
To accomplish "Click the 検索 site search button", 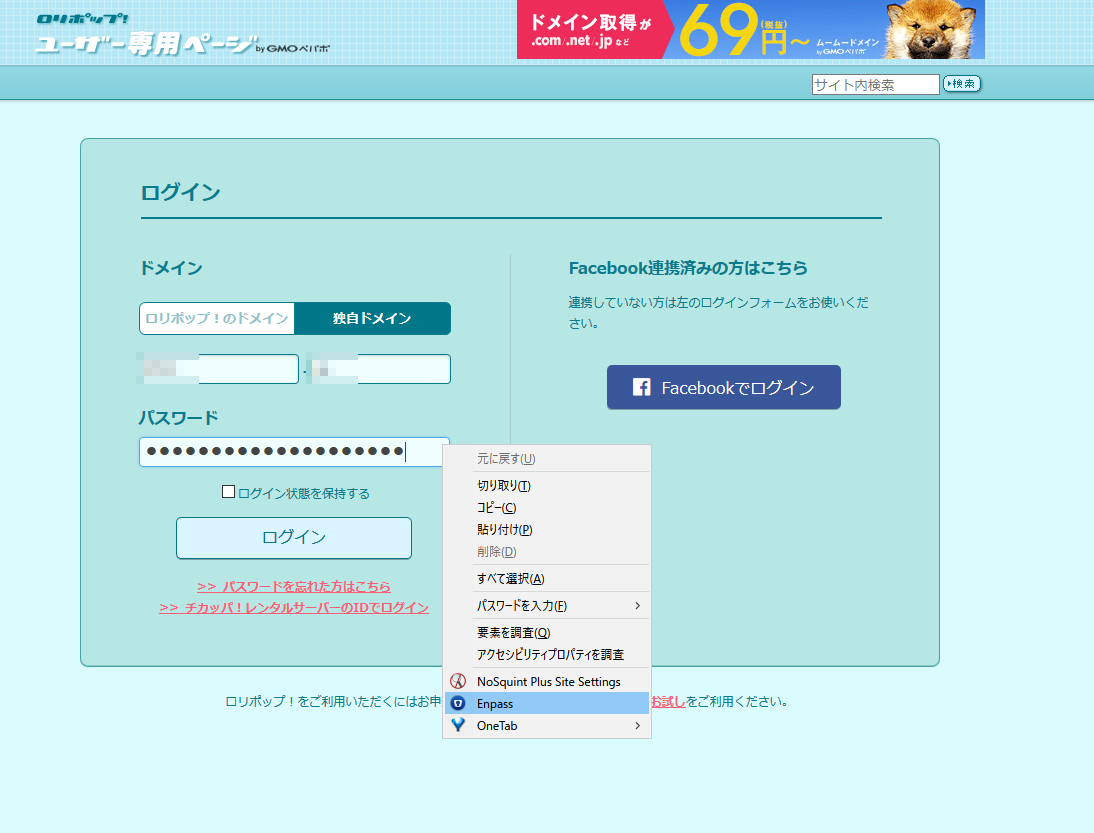I will point(962,84).
